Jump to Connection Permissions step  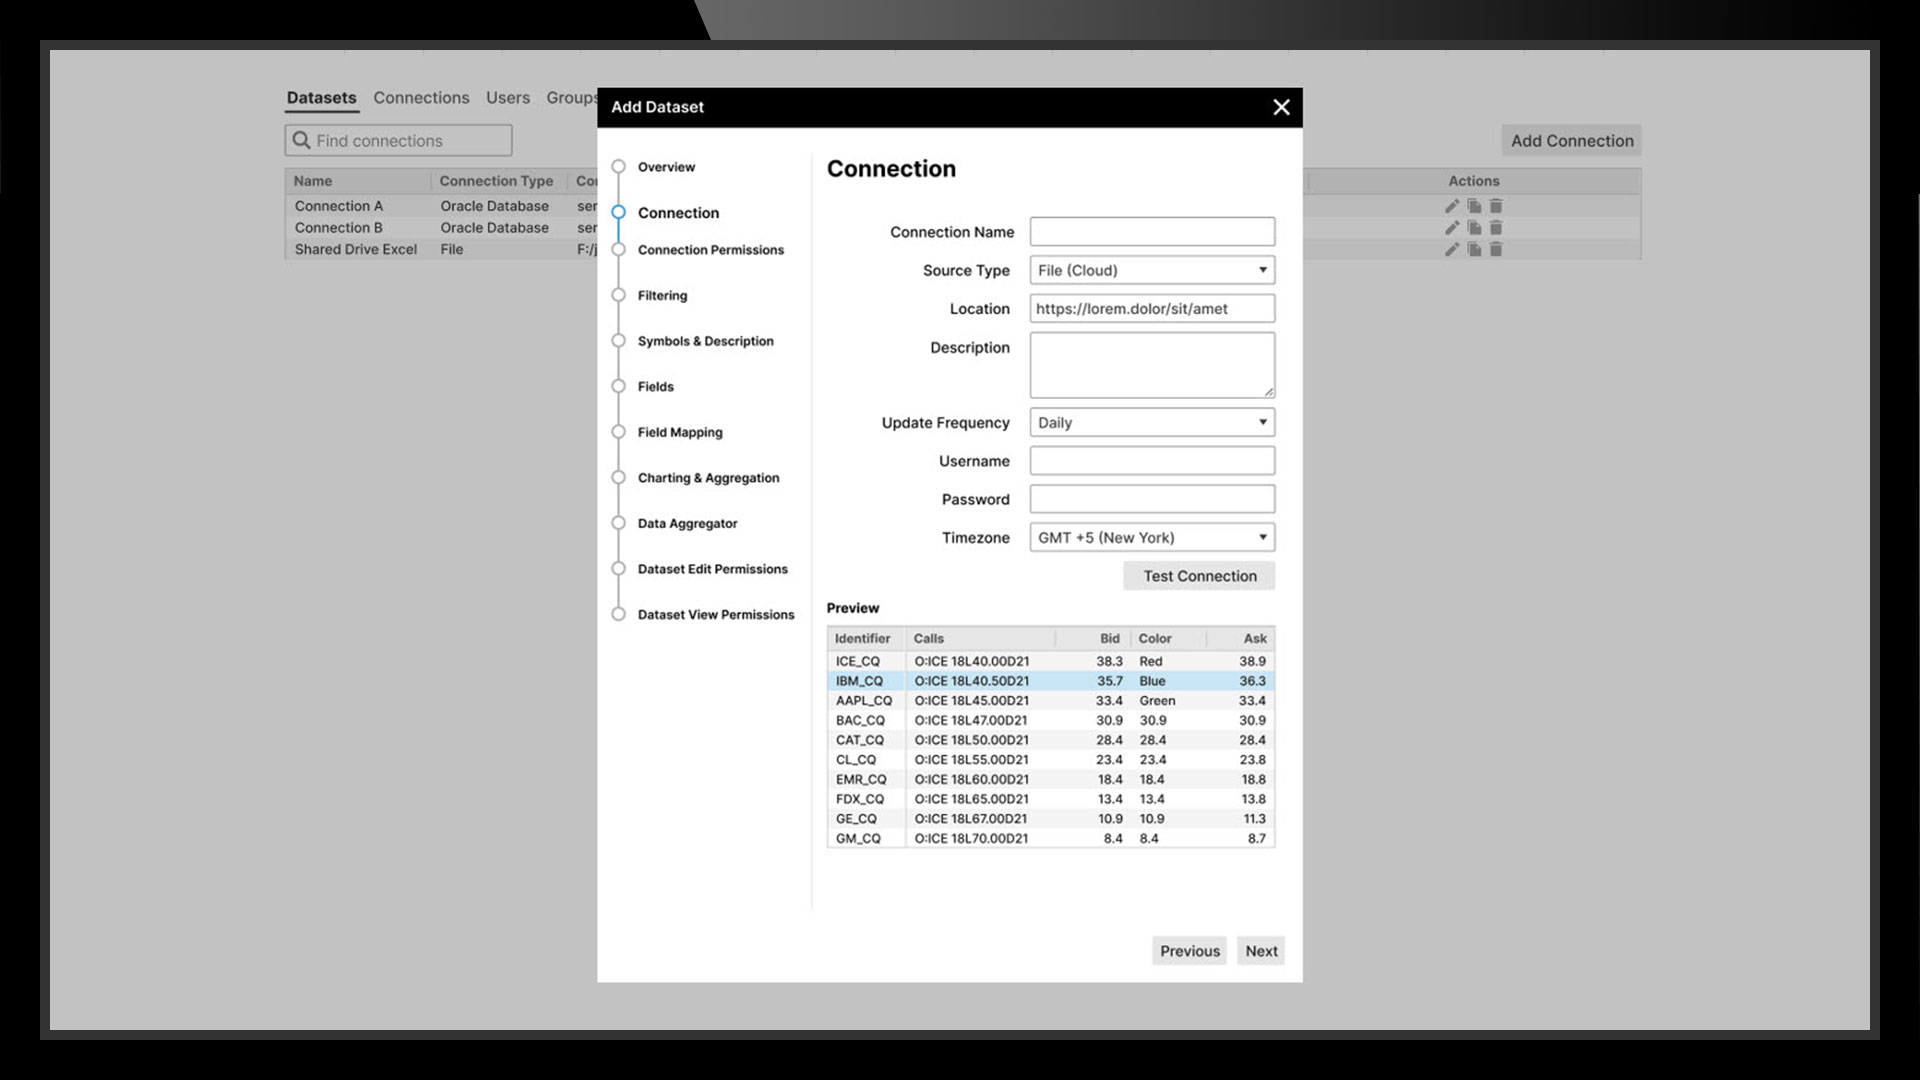point(710,250)
